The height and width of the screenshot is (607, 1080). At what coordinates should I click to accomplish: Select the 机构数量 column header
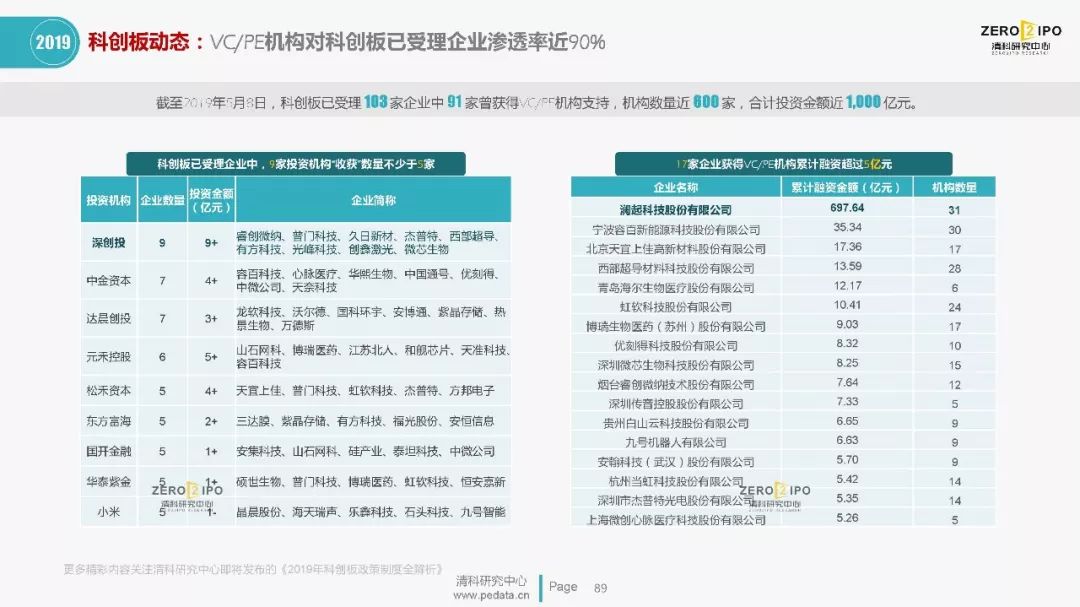tap(955, 187)
